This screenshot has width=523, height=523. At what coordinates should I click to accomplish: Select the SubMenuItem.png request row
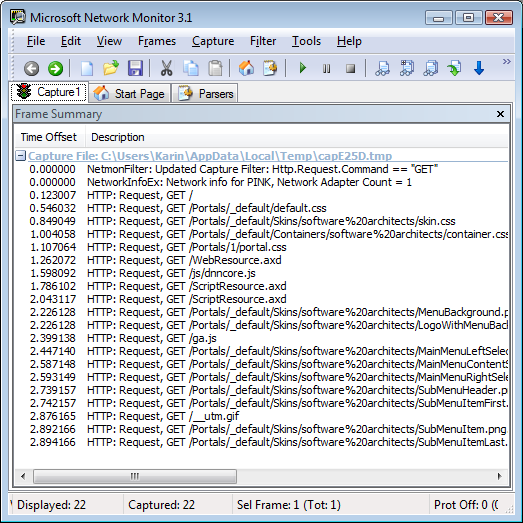[262, 429]
